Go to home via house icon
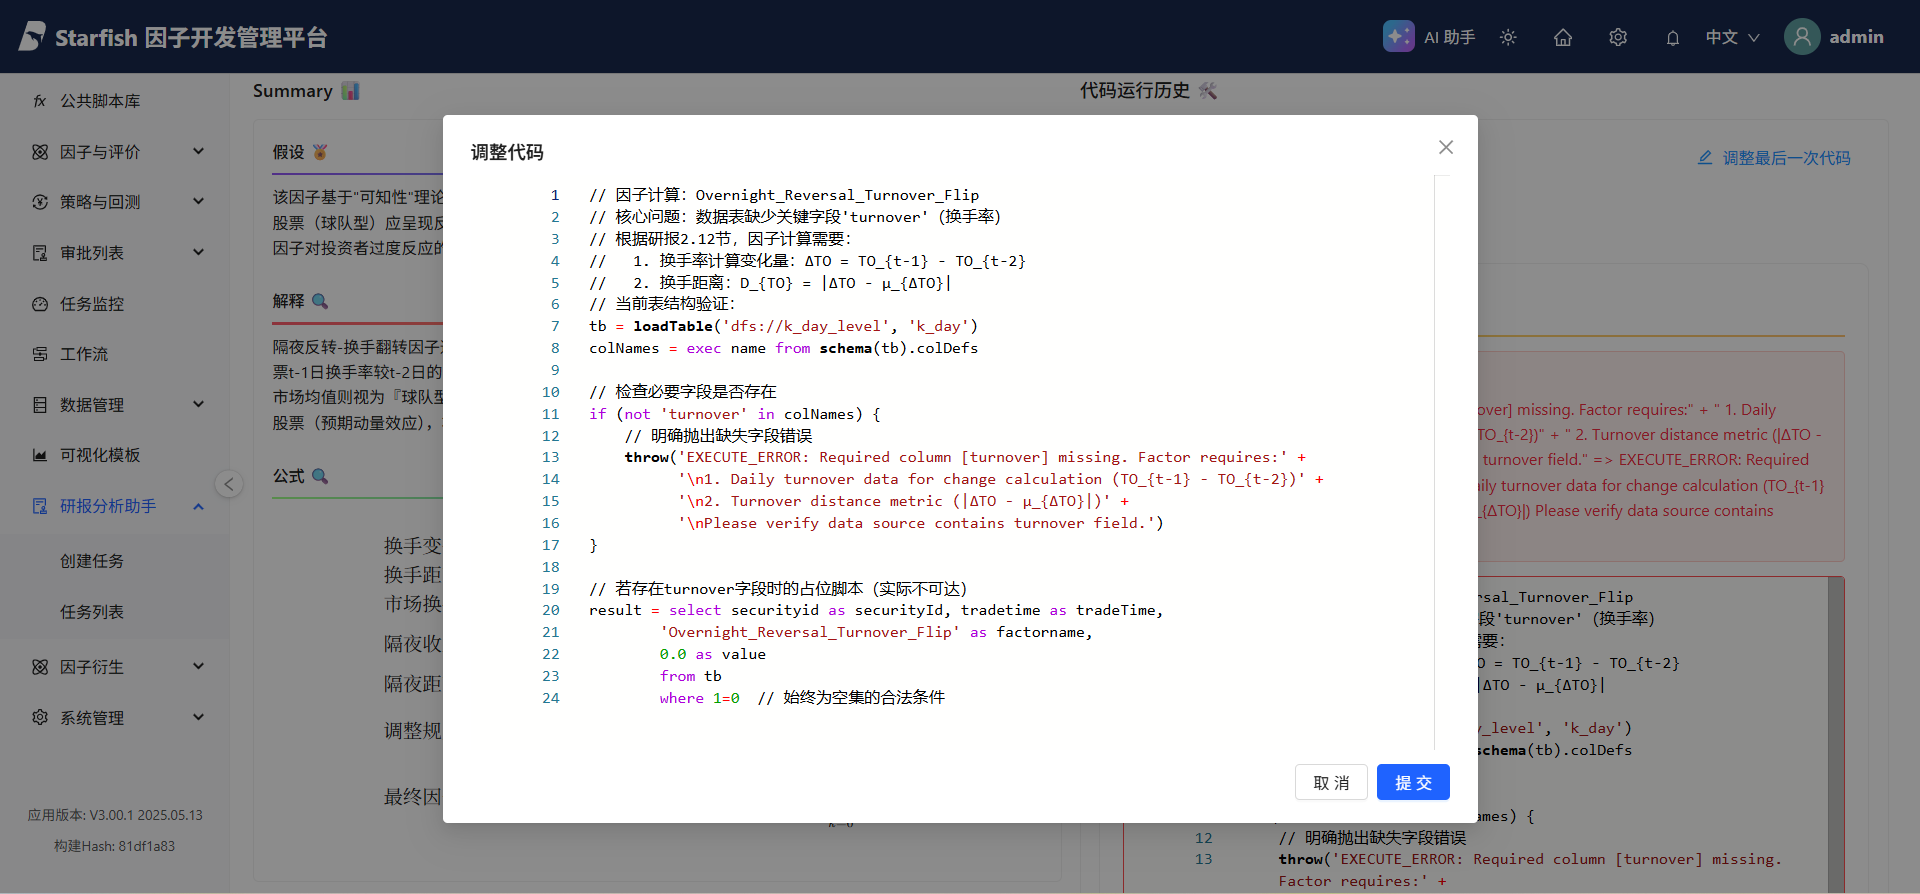Image resolution: width=1920 pixels, height=894 pixels. coord(1563,37)
